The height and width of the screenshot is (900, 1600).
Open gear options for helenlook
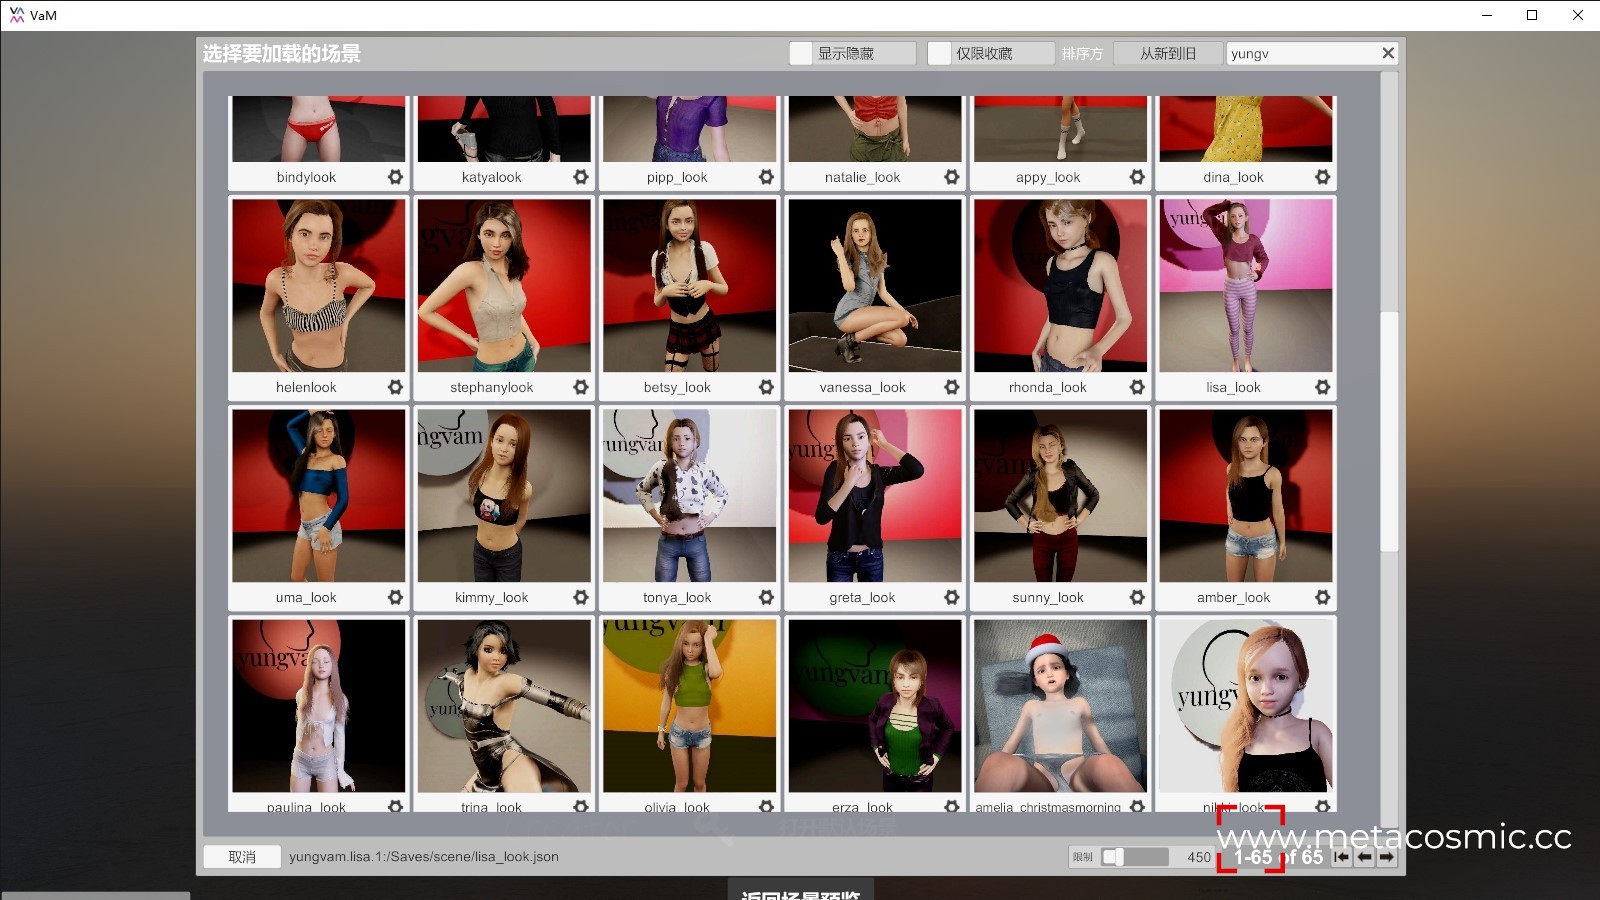[x=395, y=387]
